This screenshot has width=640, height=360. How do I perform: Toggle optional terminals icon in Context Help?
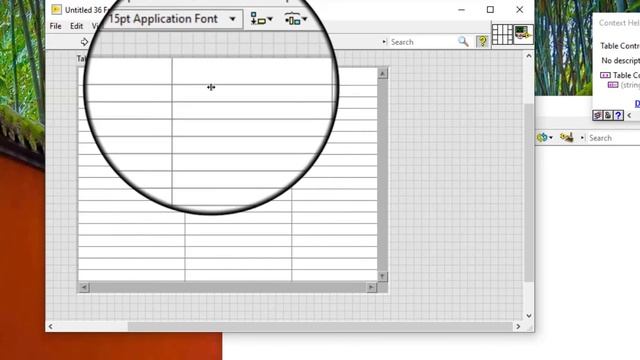coord(598,116)
